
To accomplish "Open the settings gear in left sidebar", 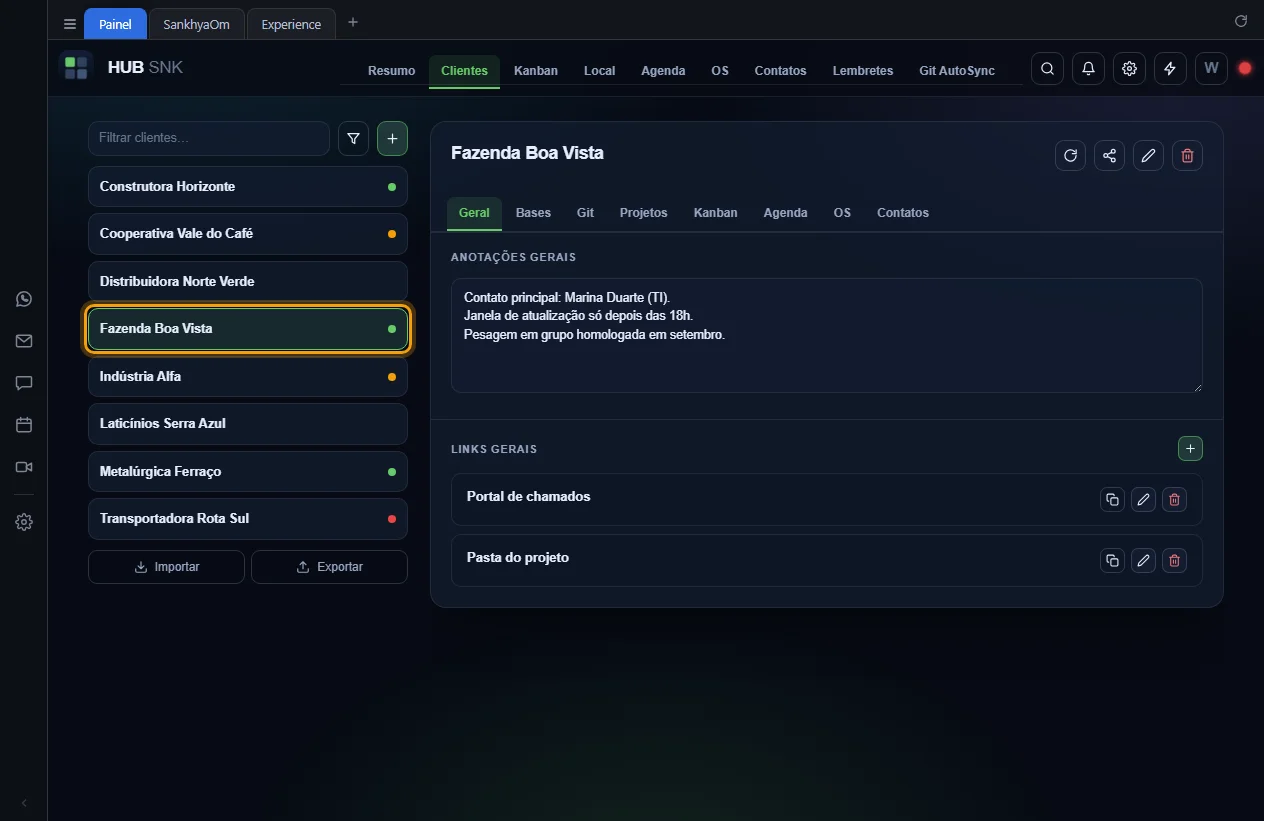I will pyautogui.click(x=24, y=522).
